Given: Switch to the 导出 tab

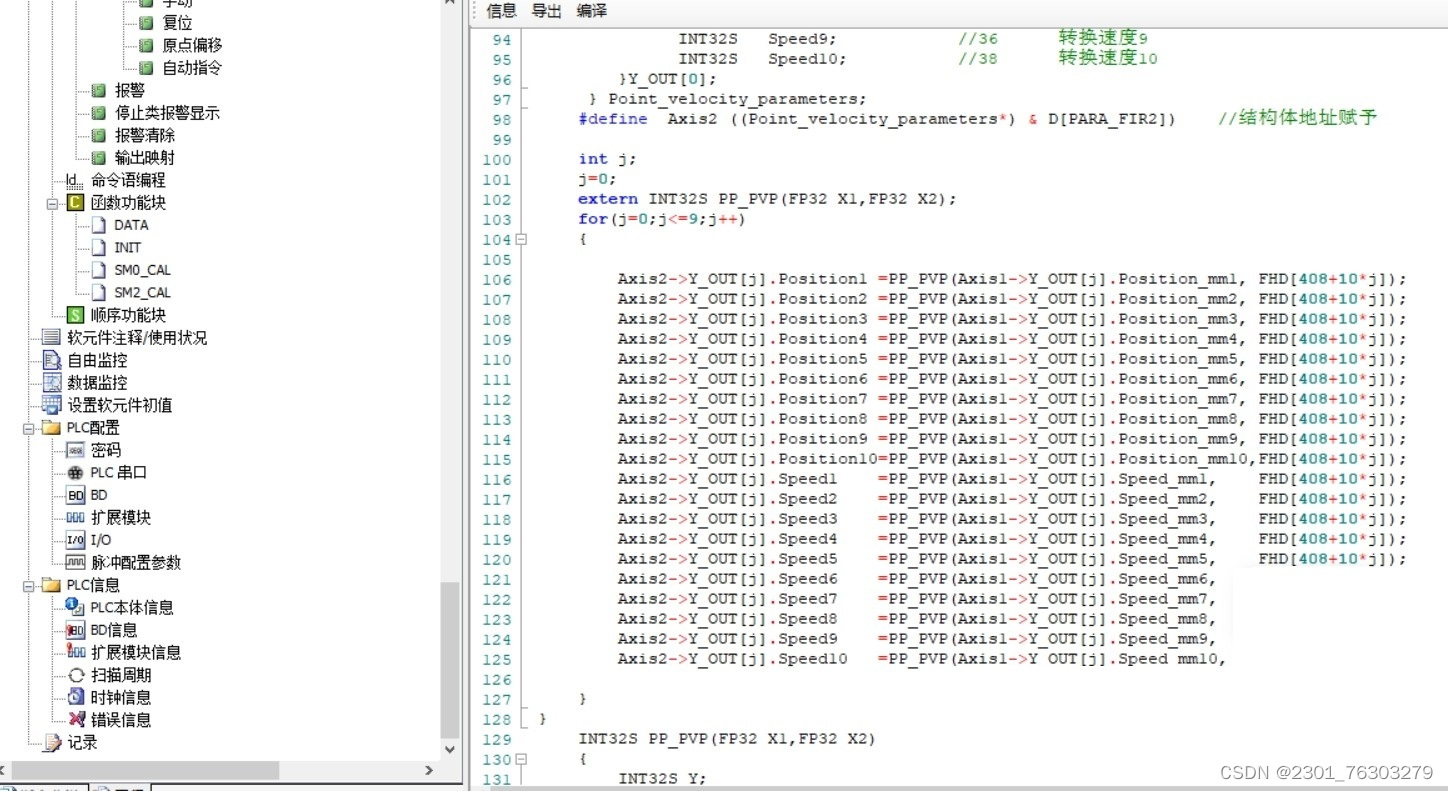Looking at the screenshot, I should pyautogui.click(x=546, y=11).
